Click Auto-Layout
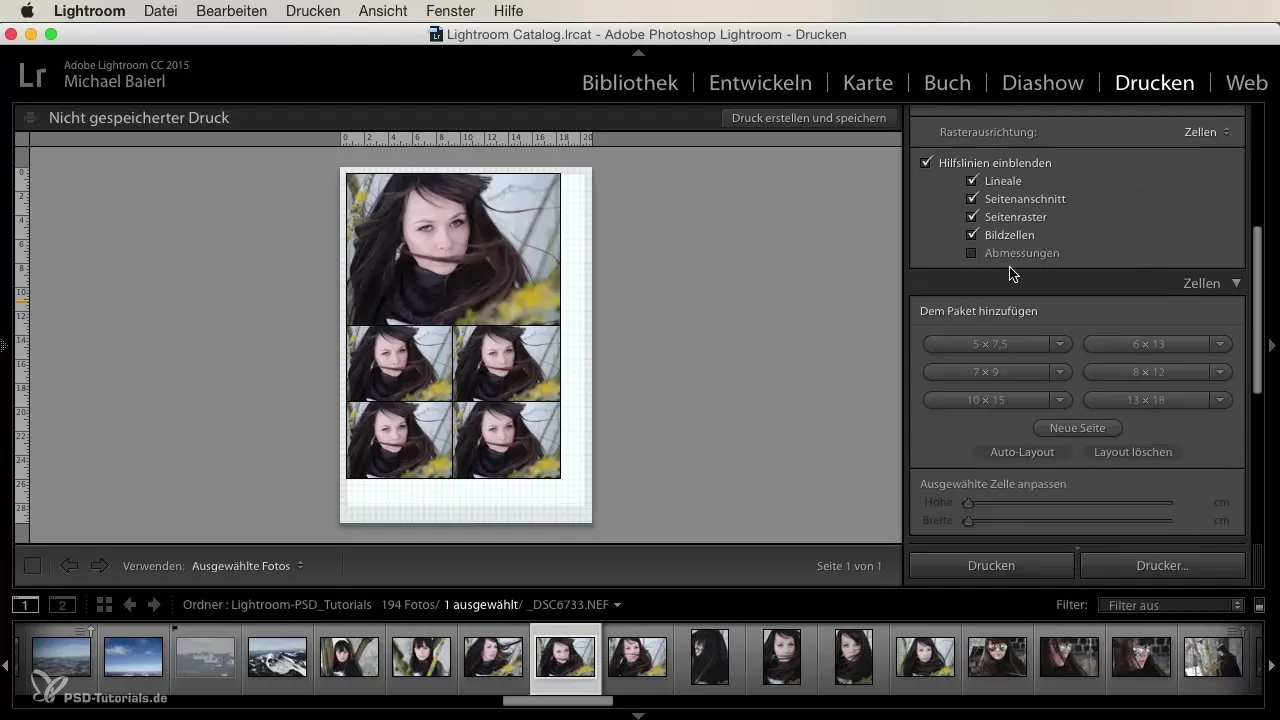This screenshot has height=720, width=1280. (1022, 452)
